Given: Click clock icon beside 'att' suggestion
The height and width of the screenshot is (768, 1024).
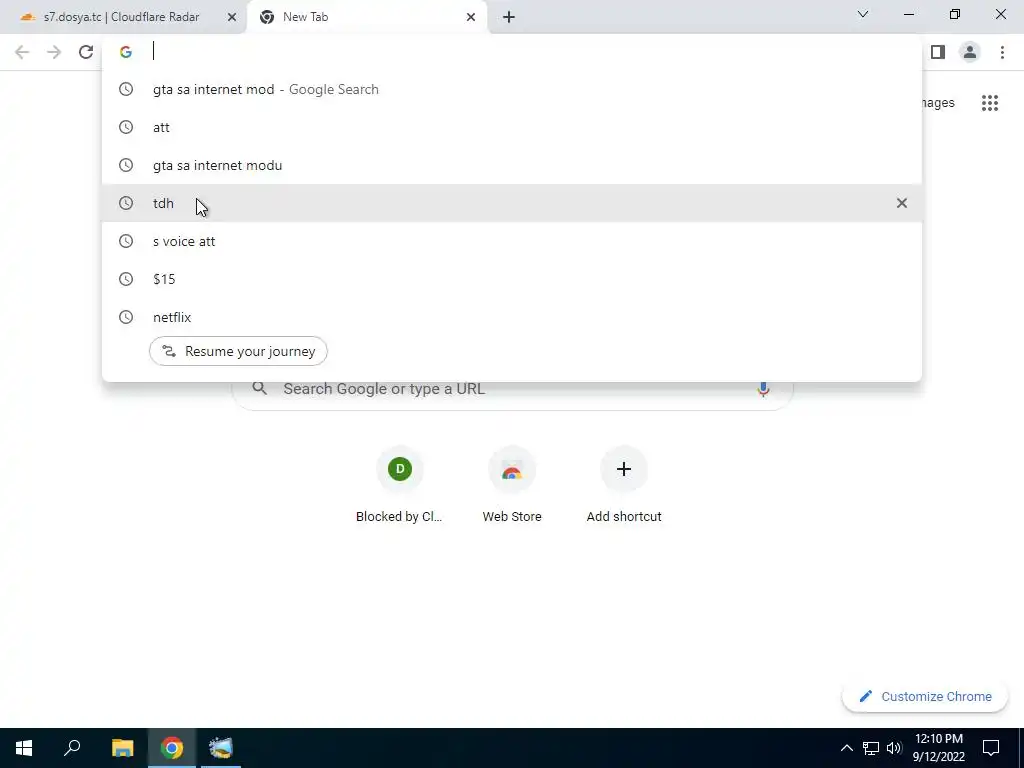Looking at the screenshot, I should 126,127.
